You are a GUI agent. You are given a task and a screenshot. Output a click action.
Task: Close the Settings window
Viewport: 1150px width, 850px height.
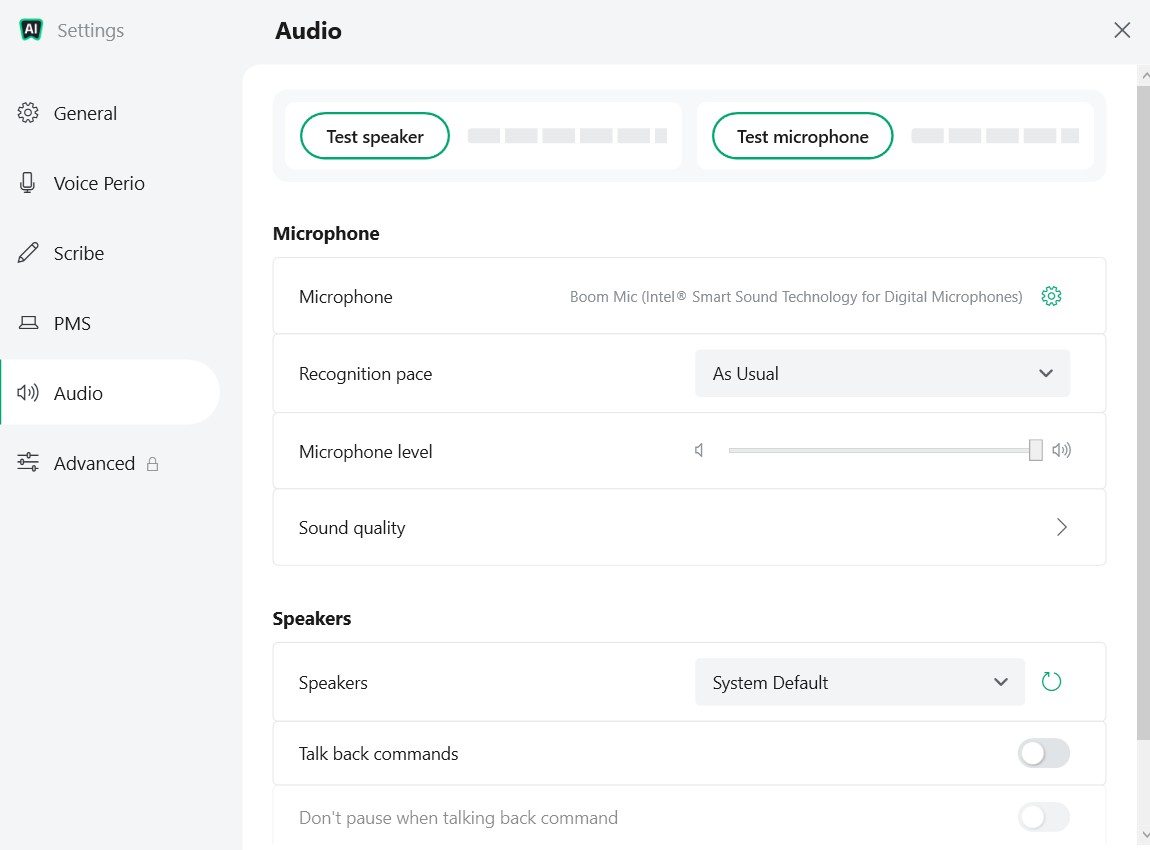(1121, 30)
